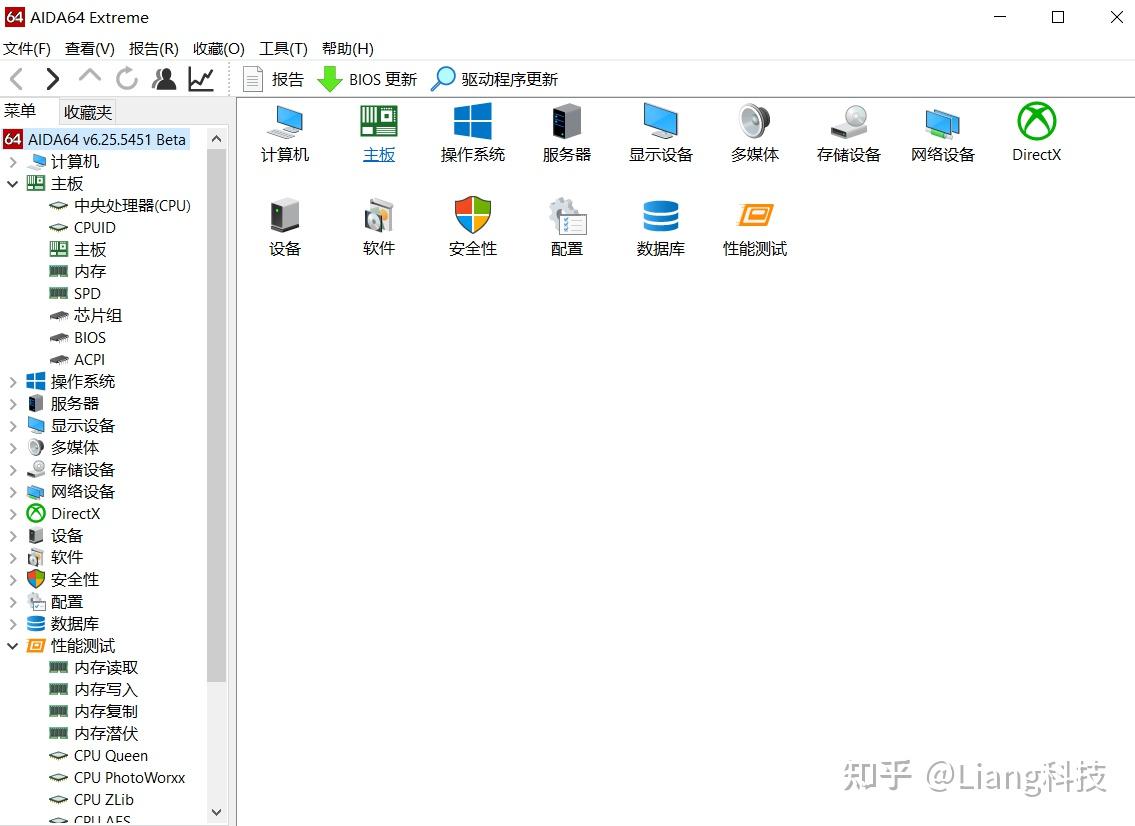The width and height of the screenshot is (1135, 826).
Task: Open the 存储设备 drive icon in main panel
Action: point(848,134)
